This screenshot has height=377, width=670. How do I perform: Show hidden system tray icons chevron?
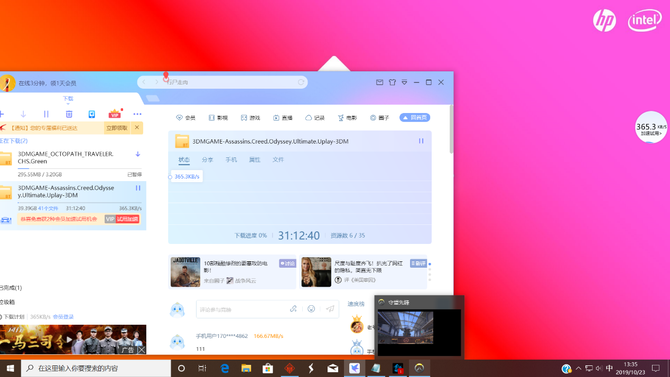tap(579, 368)
